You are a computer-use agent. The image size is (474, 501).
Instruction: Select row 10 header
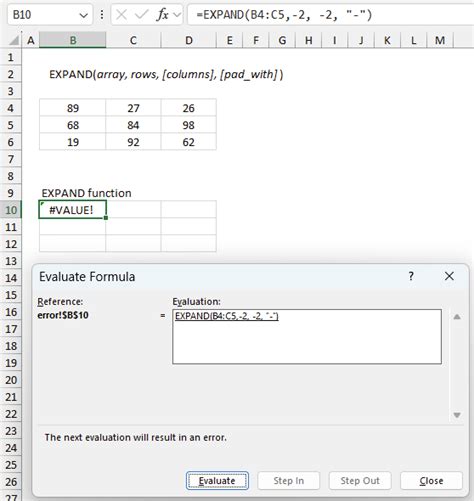pos(11,210)
